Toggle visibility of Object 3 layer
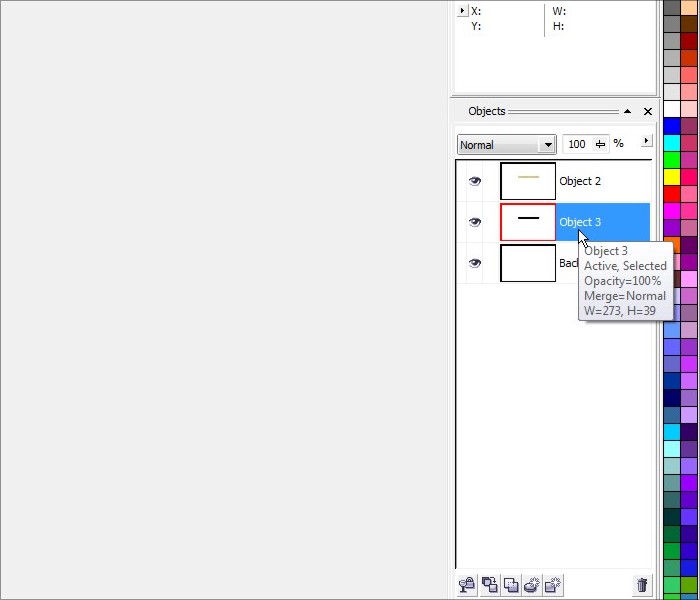Viewport: 700px width, 600px height. pyautogui.click(x=475, y=222)
